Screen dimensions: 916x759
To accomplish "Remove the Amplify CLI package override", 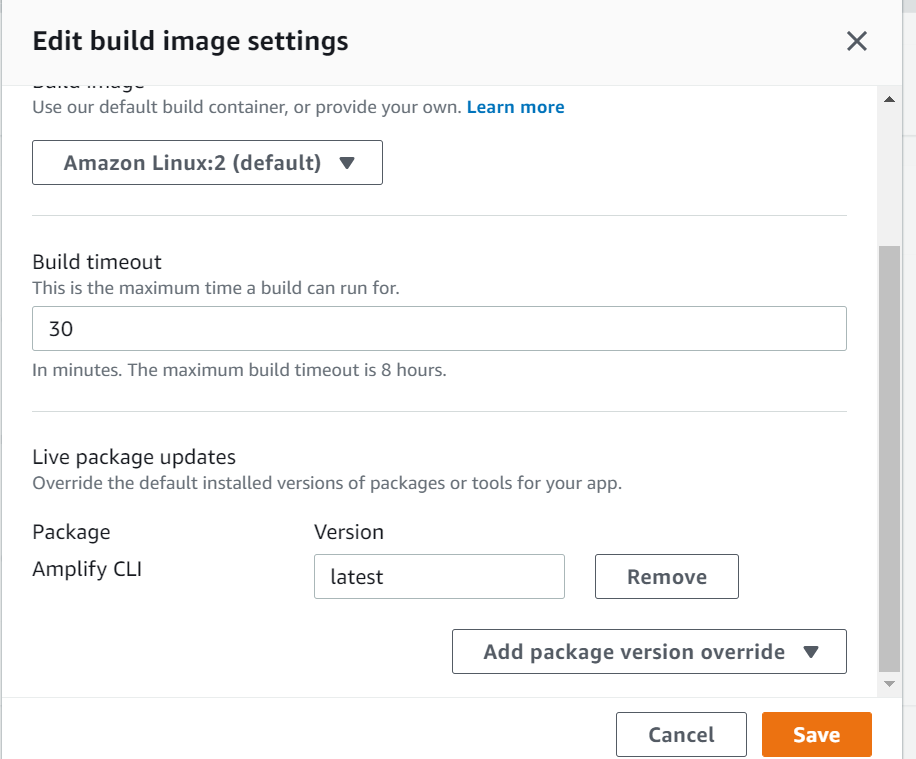I will pyautogui.click(x=666, y=577).
